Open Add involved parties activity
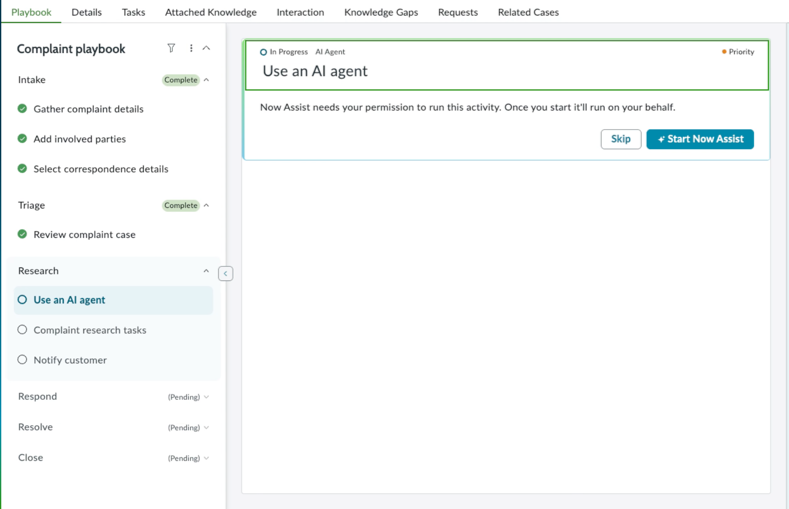 coord(80,139)
